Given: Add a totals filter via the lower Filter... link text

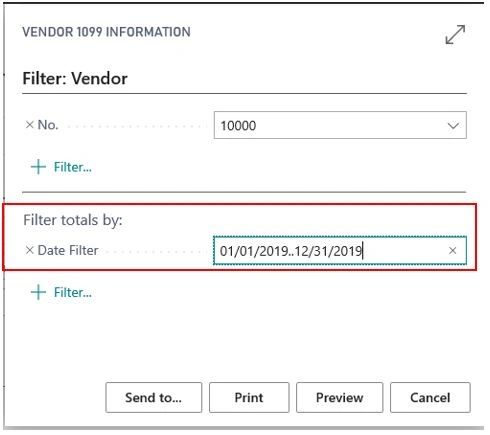Looking at the screenshot, I should coord(73,293).
